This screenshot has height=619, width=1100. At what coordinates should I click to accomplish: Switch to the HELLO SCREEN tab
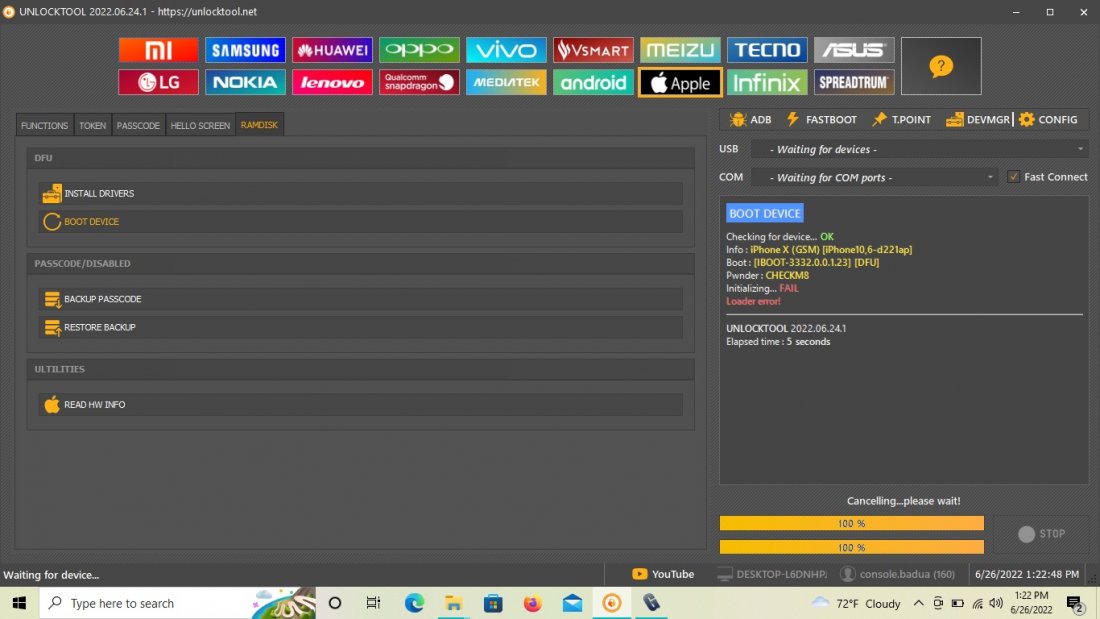point(200,125)
